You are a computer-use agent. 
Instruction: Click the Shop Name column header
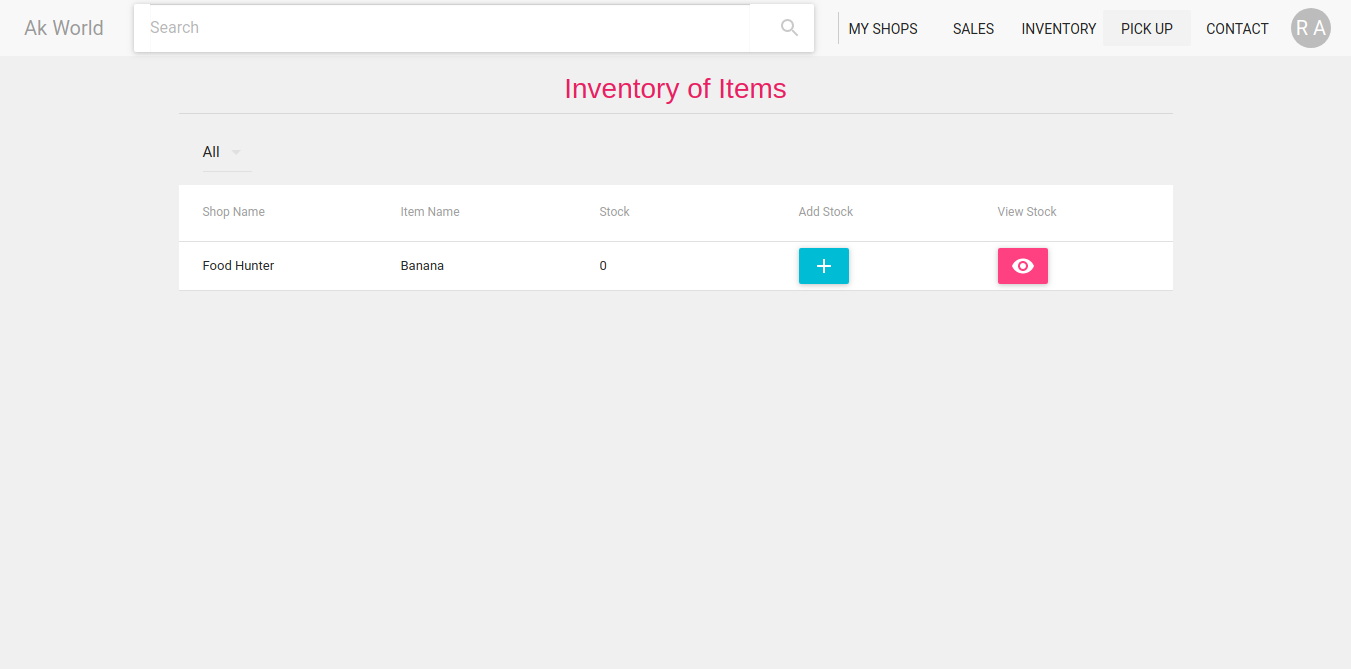(233, 212)
